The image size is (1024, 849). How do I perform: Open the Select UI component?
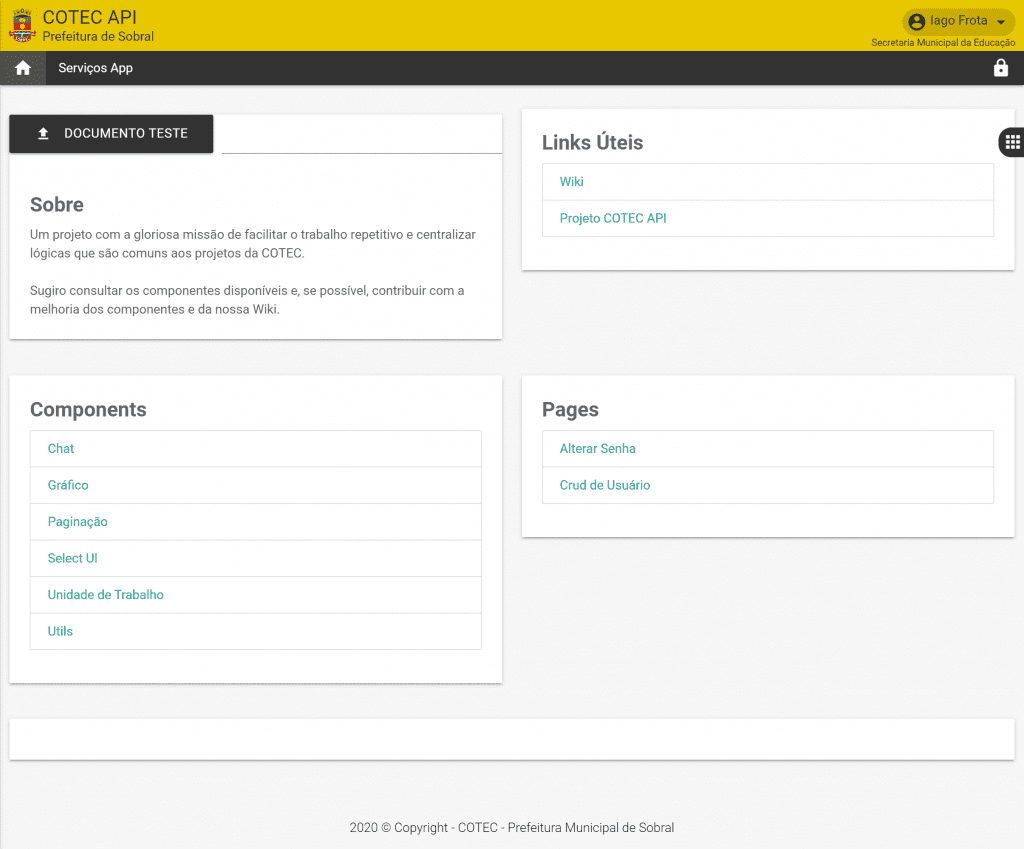[73, 558]
